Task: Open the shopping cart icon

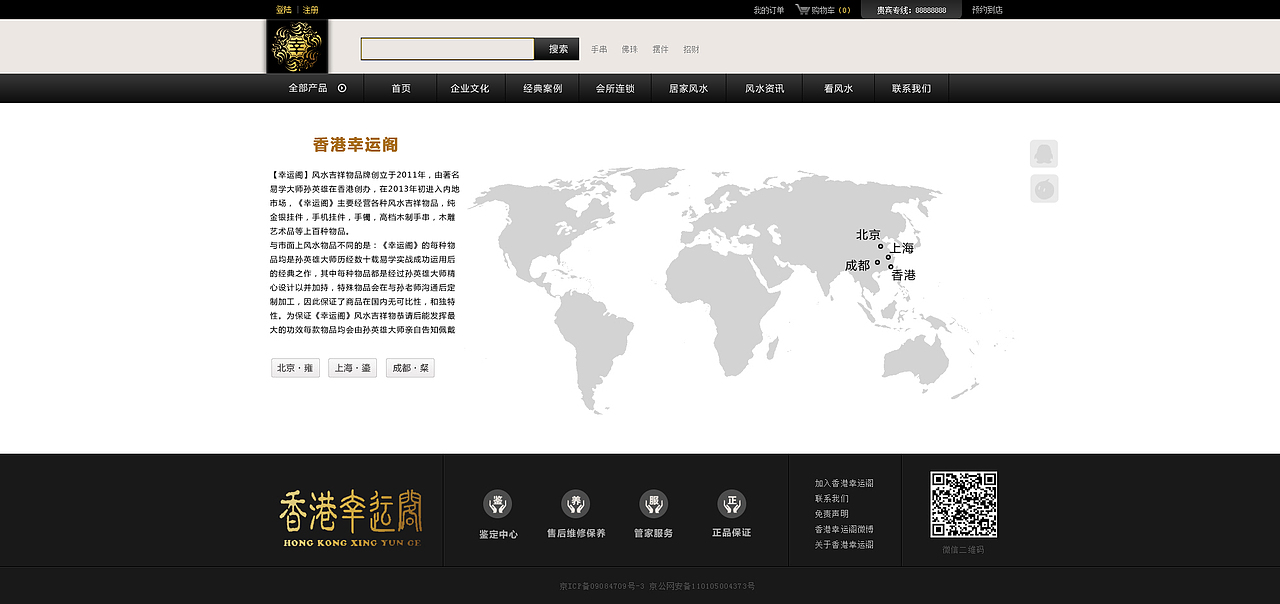Action: (802, 9)
